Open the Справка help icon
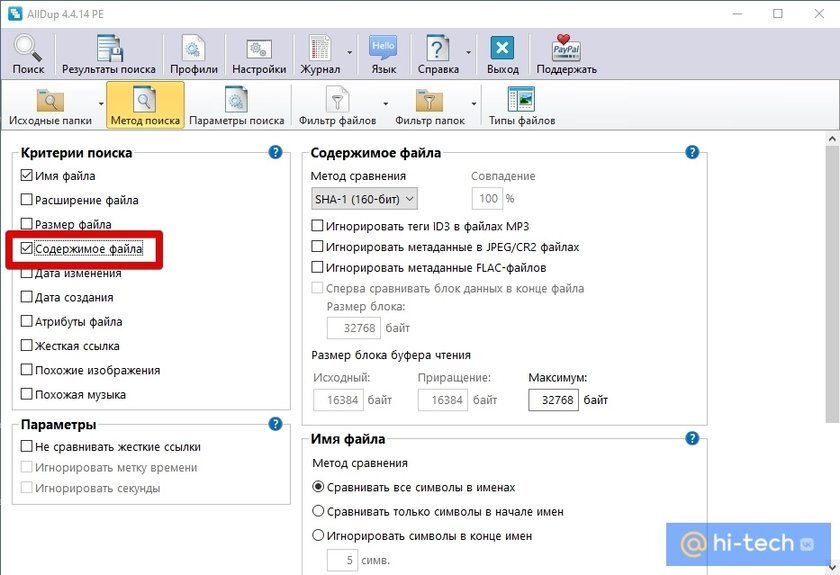The height and width of the screenshot is (575, 840). (438, 55)
